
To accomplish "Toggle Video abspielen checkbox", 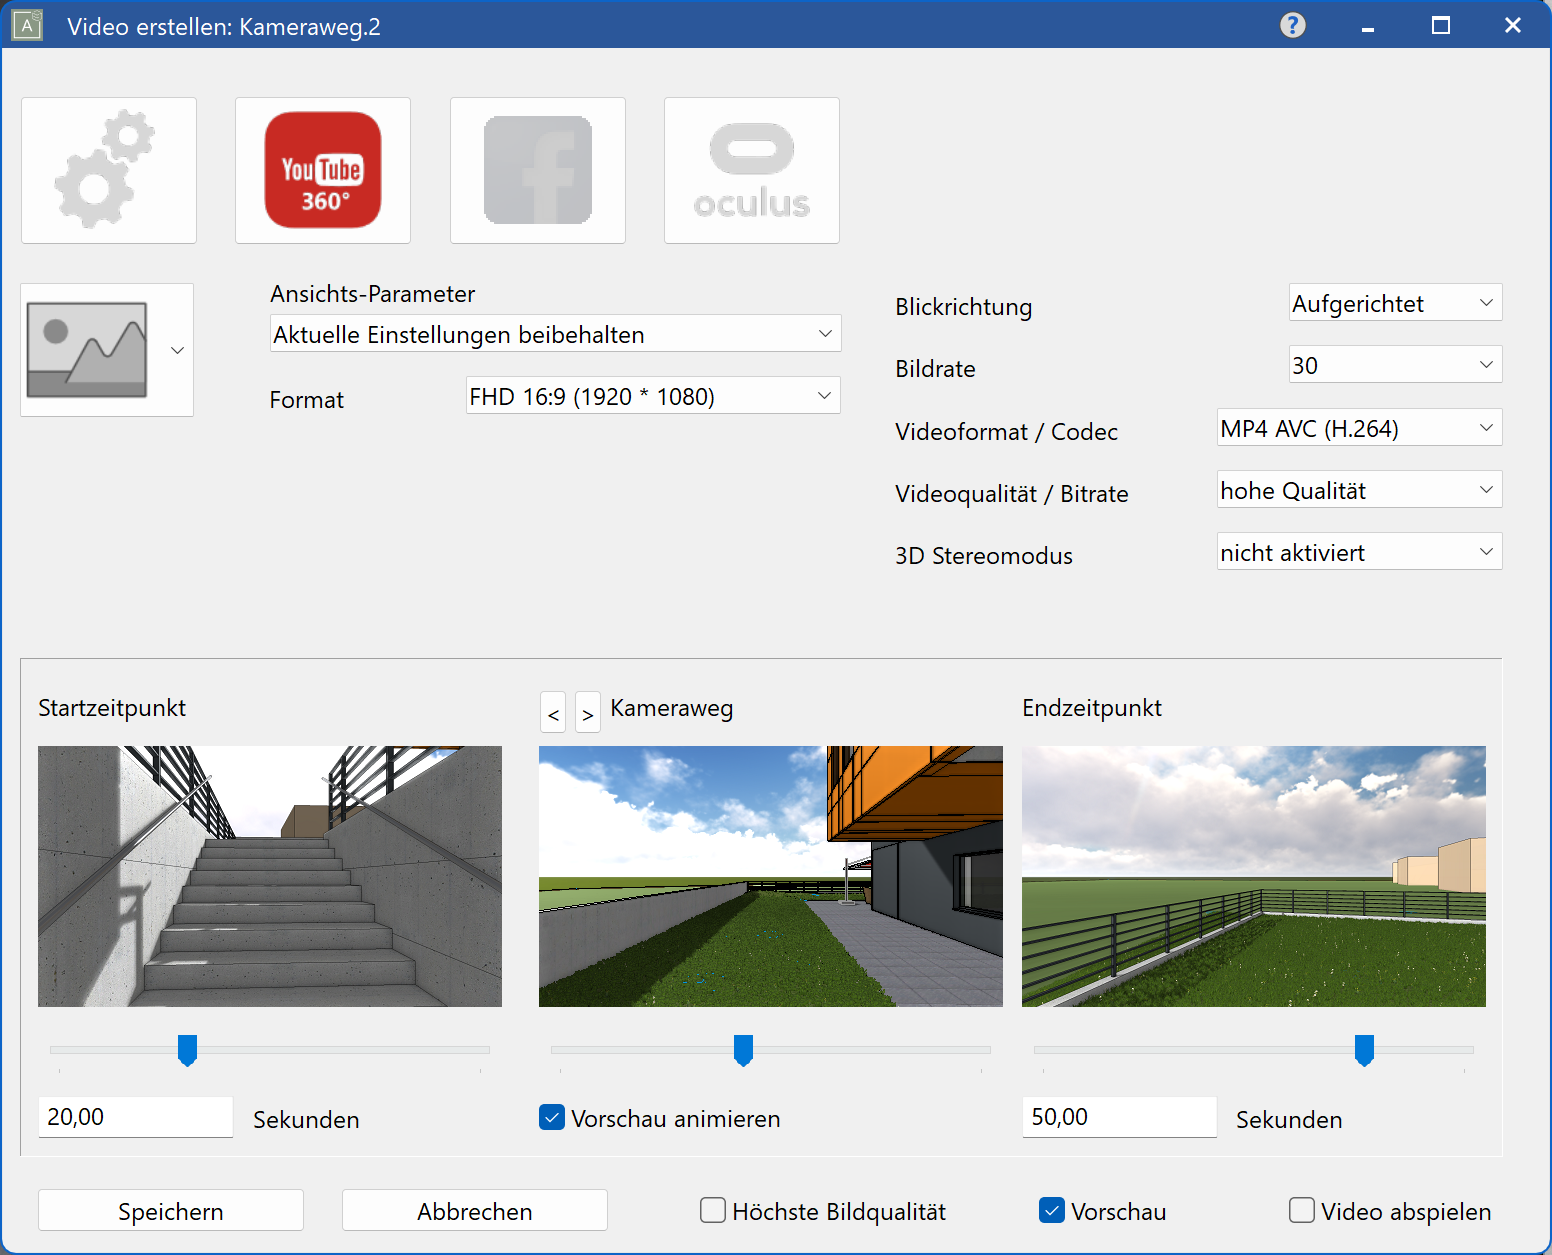I will (x=1302, y=1211).
